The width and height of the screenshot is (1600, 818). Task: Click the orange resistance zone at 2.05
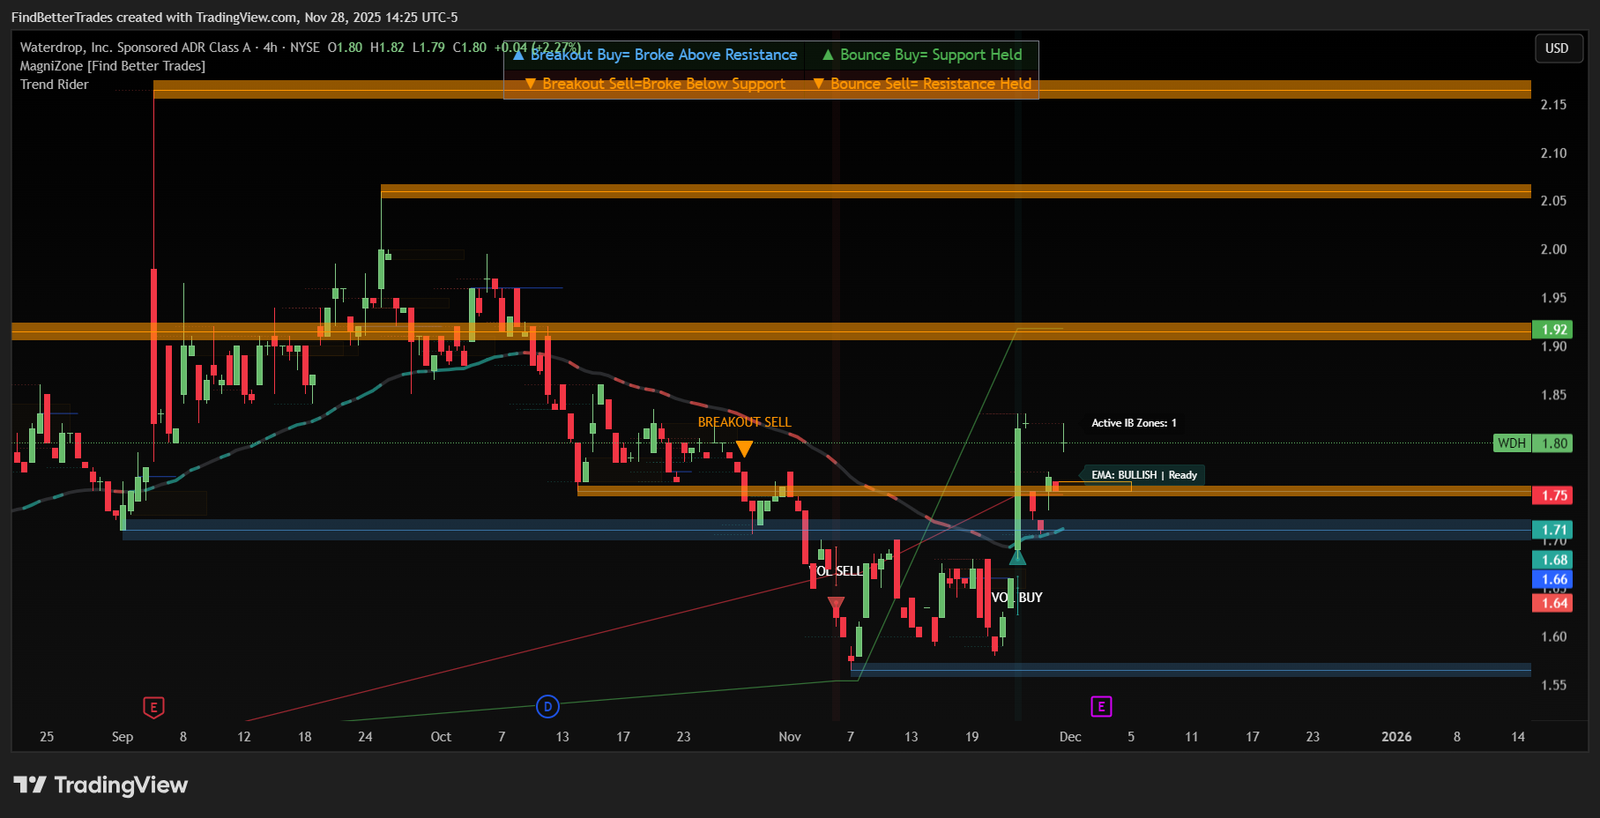(955, 191)
